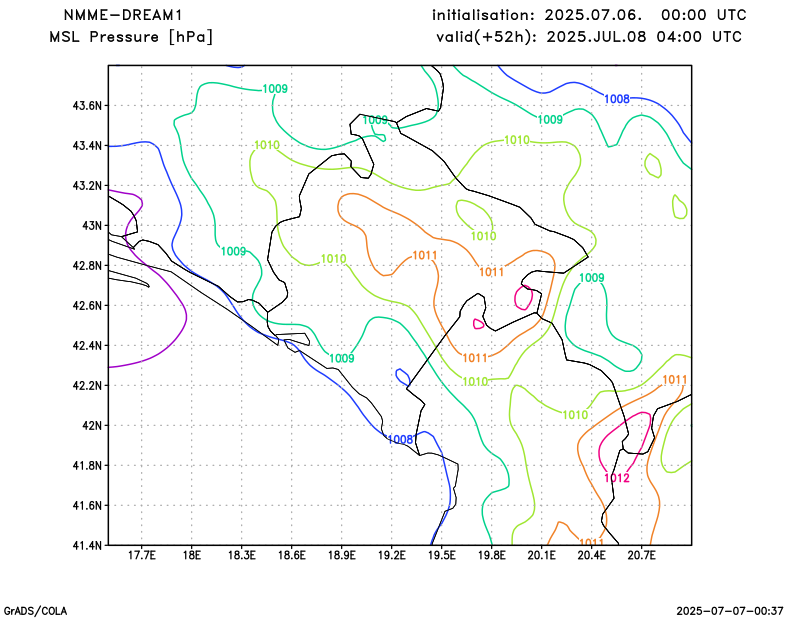Click the blue 1008 label near the top-right corner
Image resolution: width=800 pixels, height=618 pixels.
tap(617, 99)
